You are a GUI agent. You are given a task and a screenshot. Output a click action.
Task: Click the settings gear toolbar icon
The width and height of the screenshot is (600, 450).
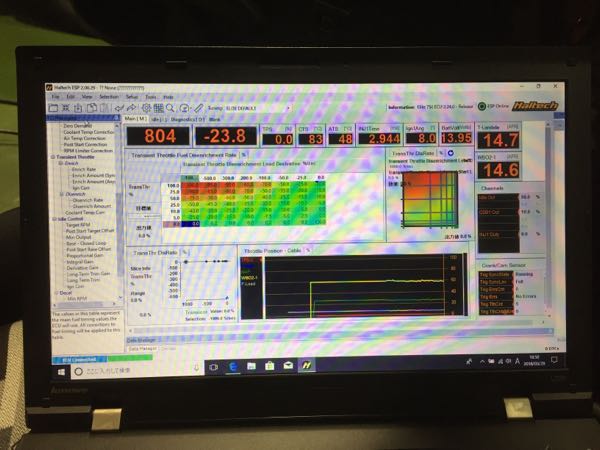coord(146,107)
